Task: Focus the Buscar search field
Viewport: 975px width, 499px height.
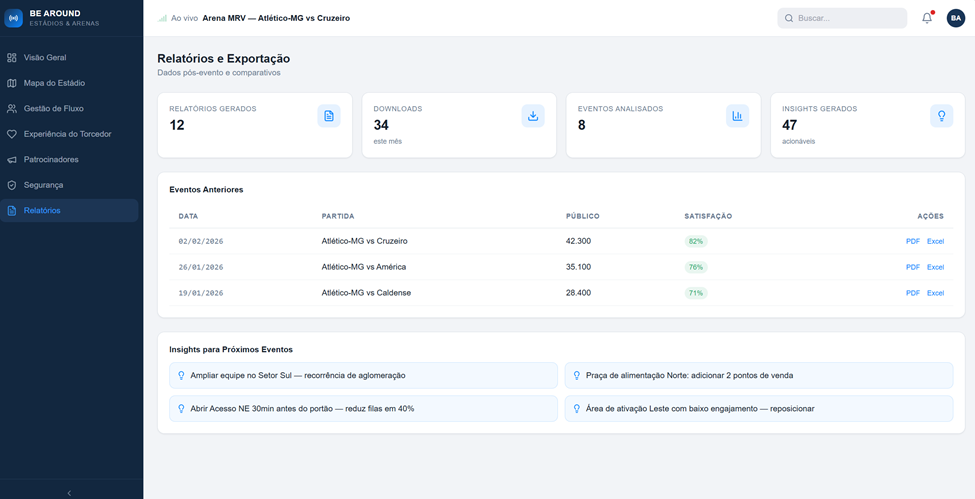Action: tap(842, 18)
